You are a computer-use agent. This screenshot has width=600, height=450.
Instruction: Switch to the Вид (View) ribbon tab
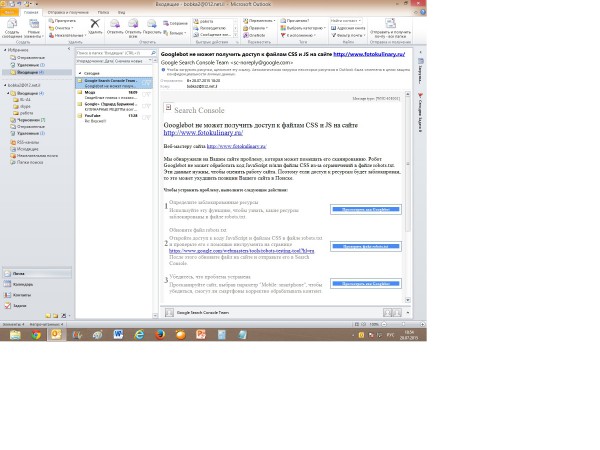(x=121, y=12)
